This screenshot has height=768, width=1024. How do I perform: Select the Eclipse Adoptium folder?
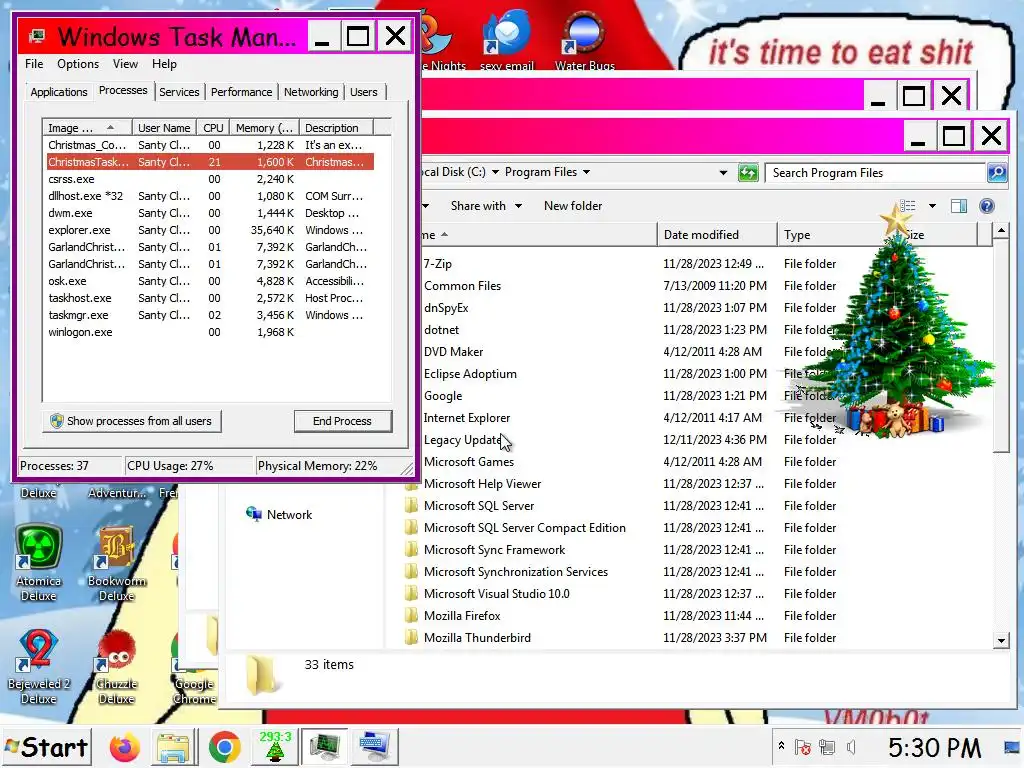pos(470,374)
